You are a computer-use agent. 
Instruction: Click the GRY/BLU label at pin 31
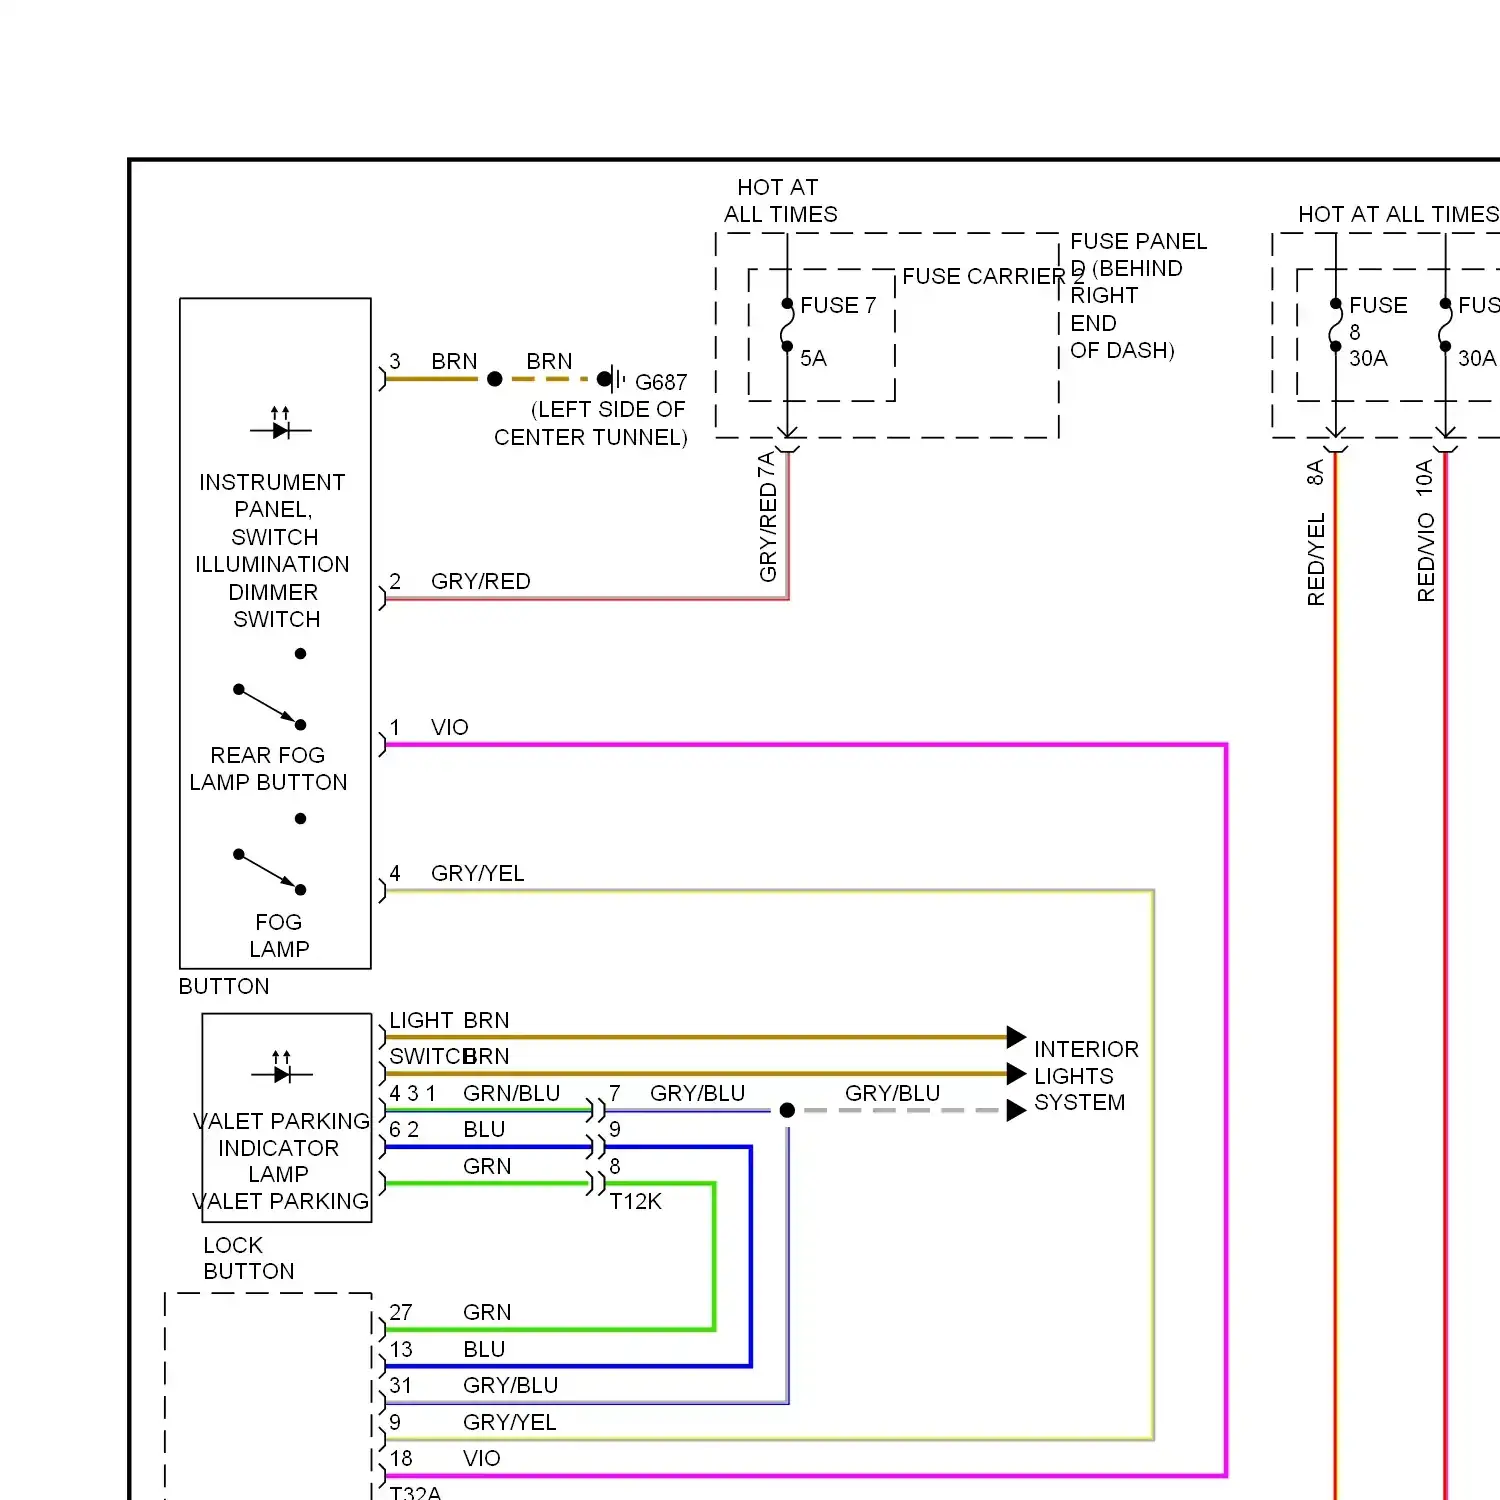click(510, 1385)
